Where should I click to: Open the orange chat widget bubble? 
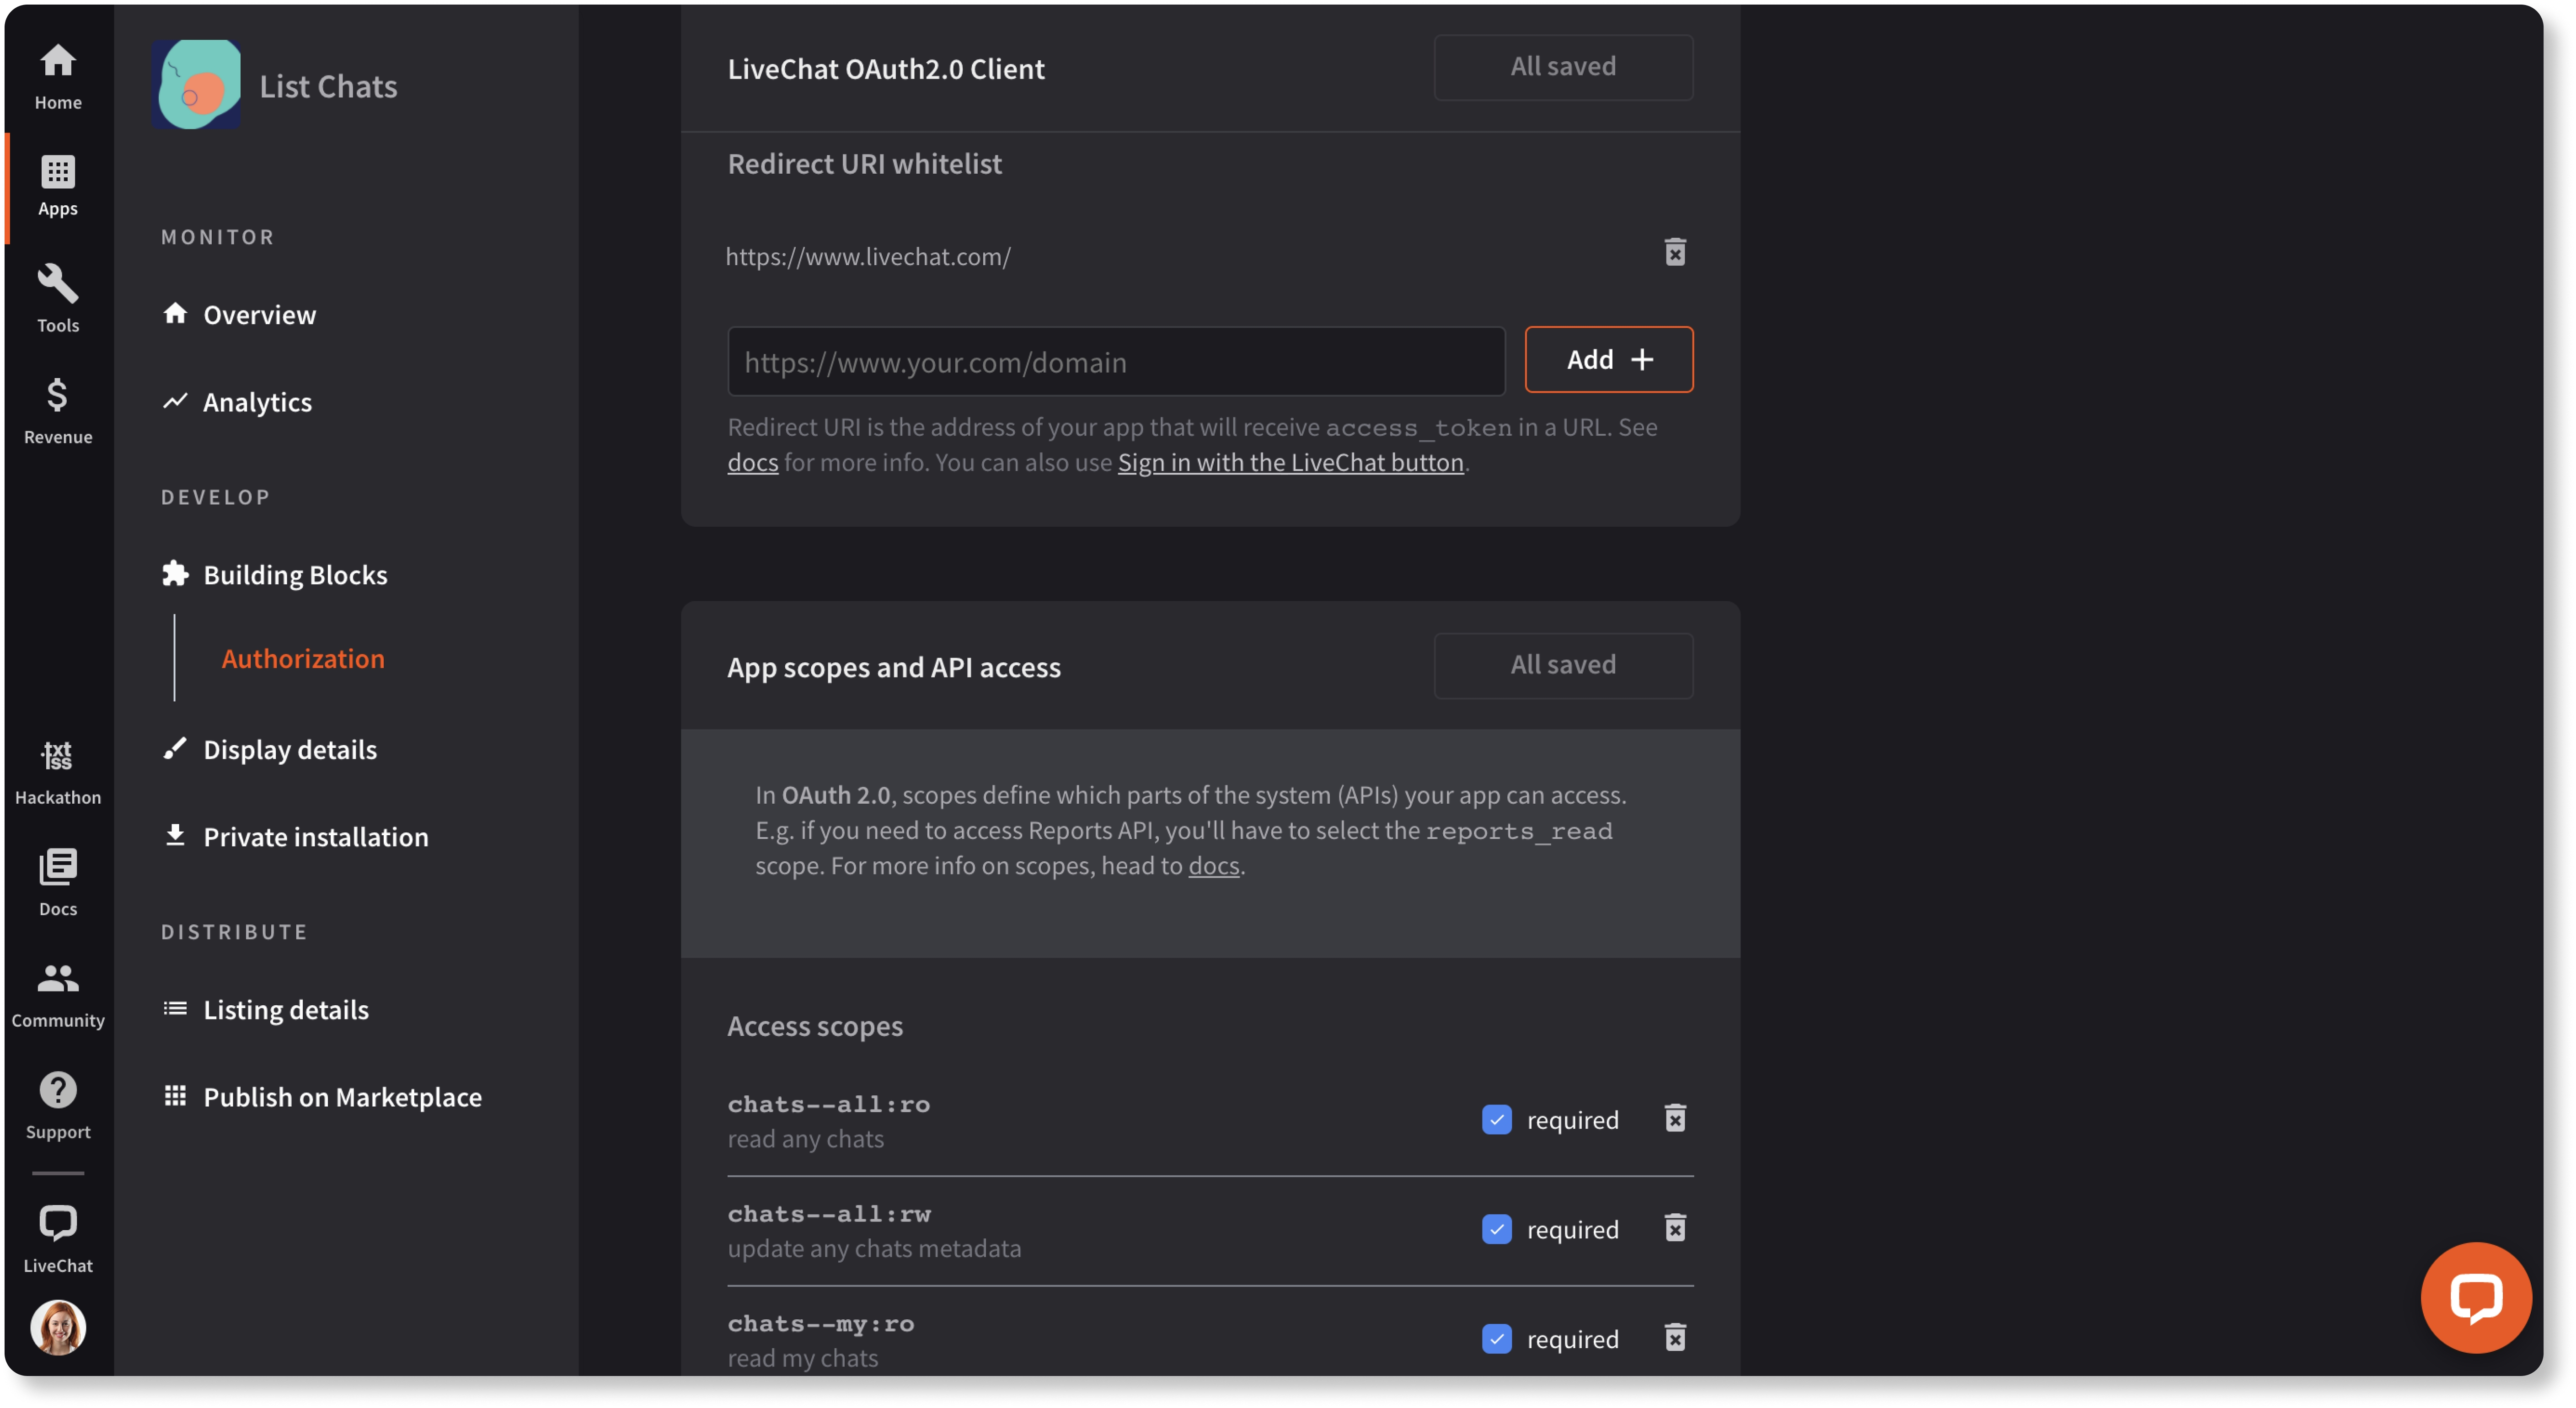[2475, 1297]
